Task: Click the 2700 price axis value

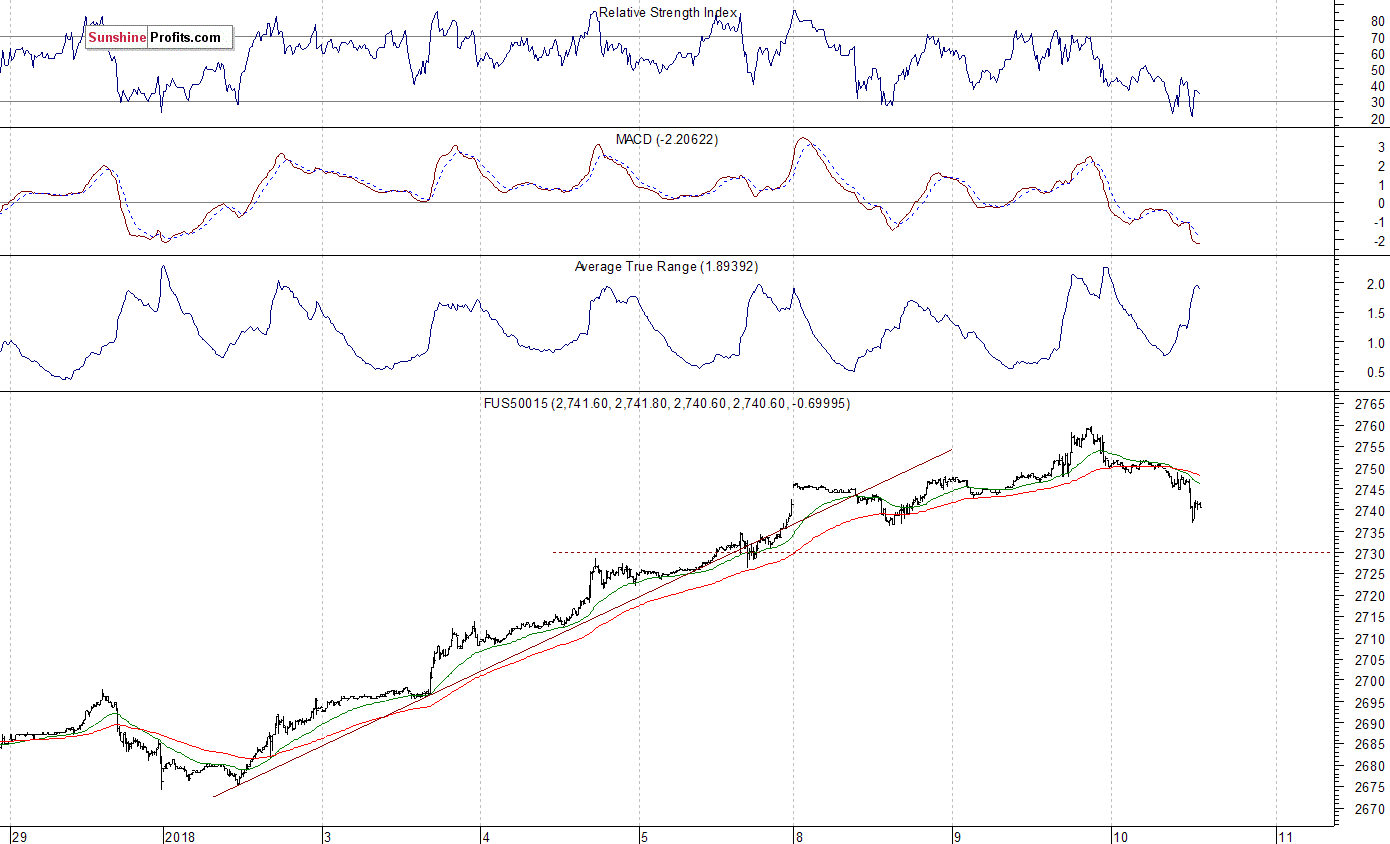Action: pos(1369,682)
